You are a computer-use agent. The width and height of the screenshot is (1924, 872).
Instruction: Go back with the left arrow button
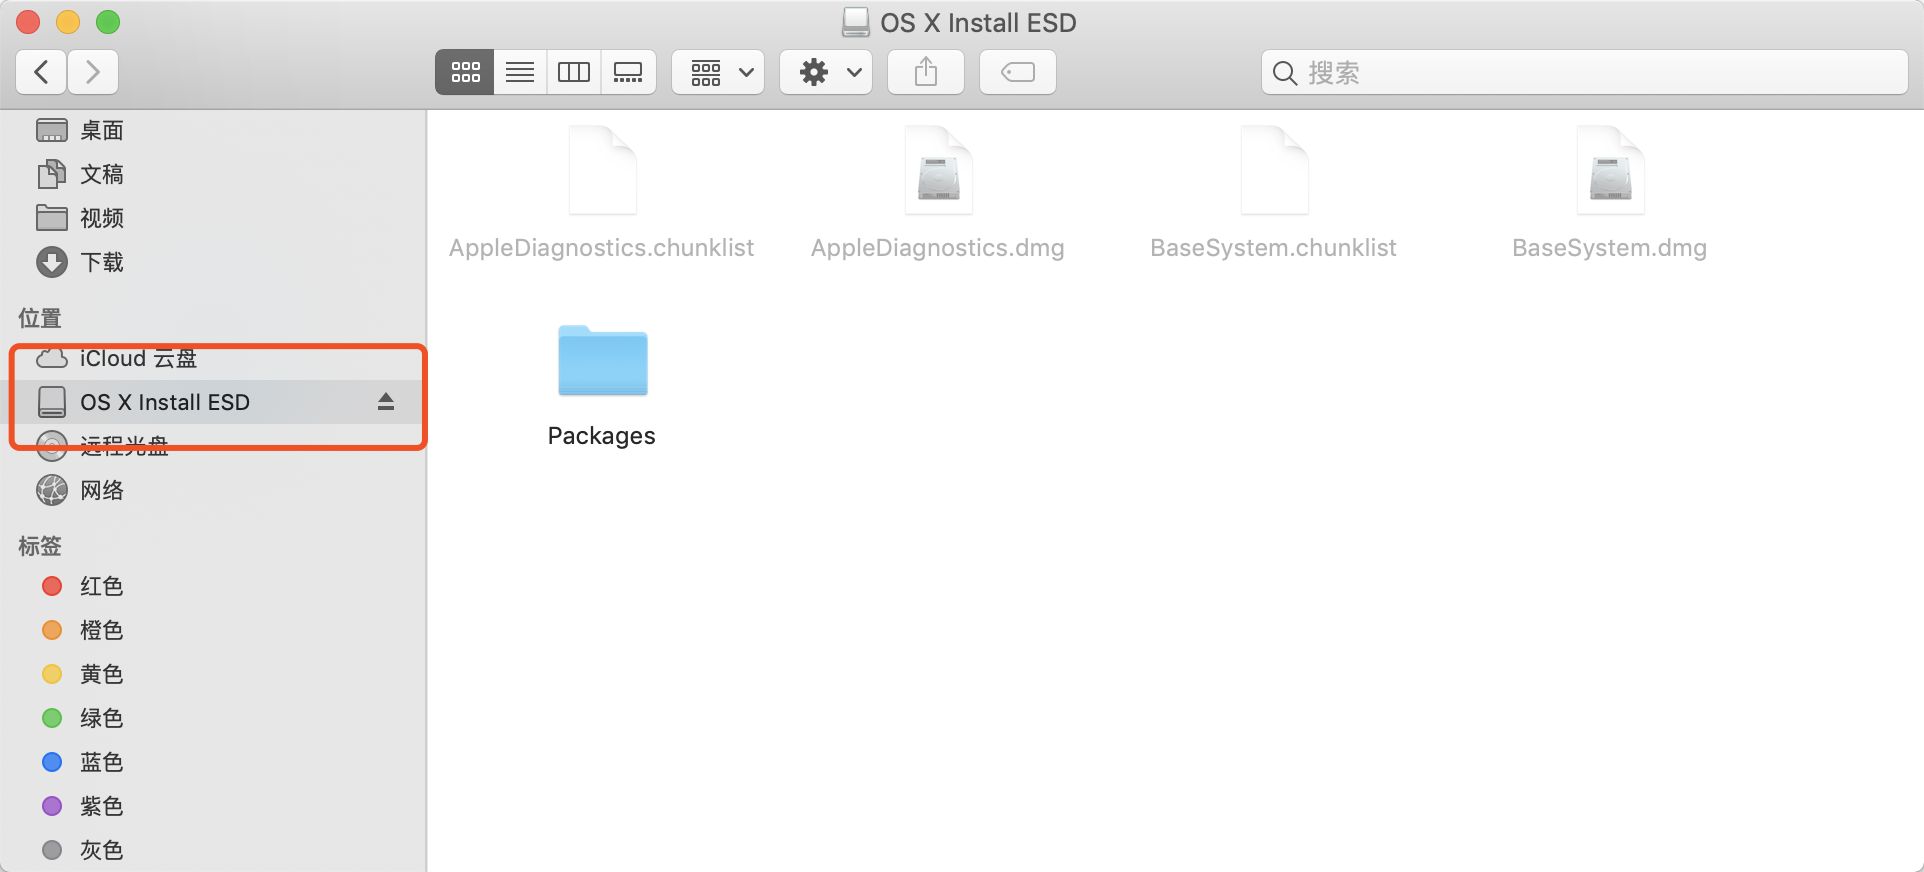tap(42, 72)
